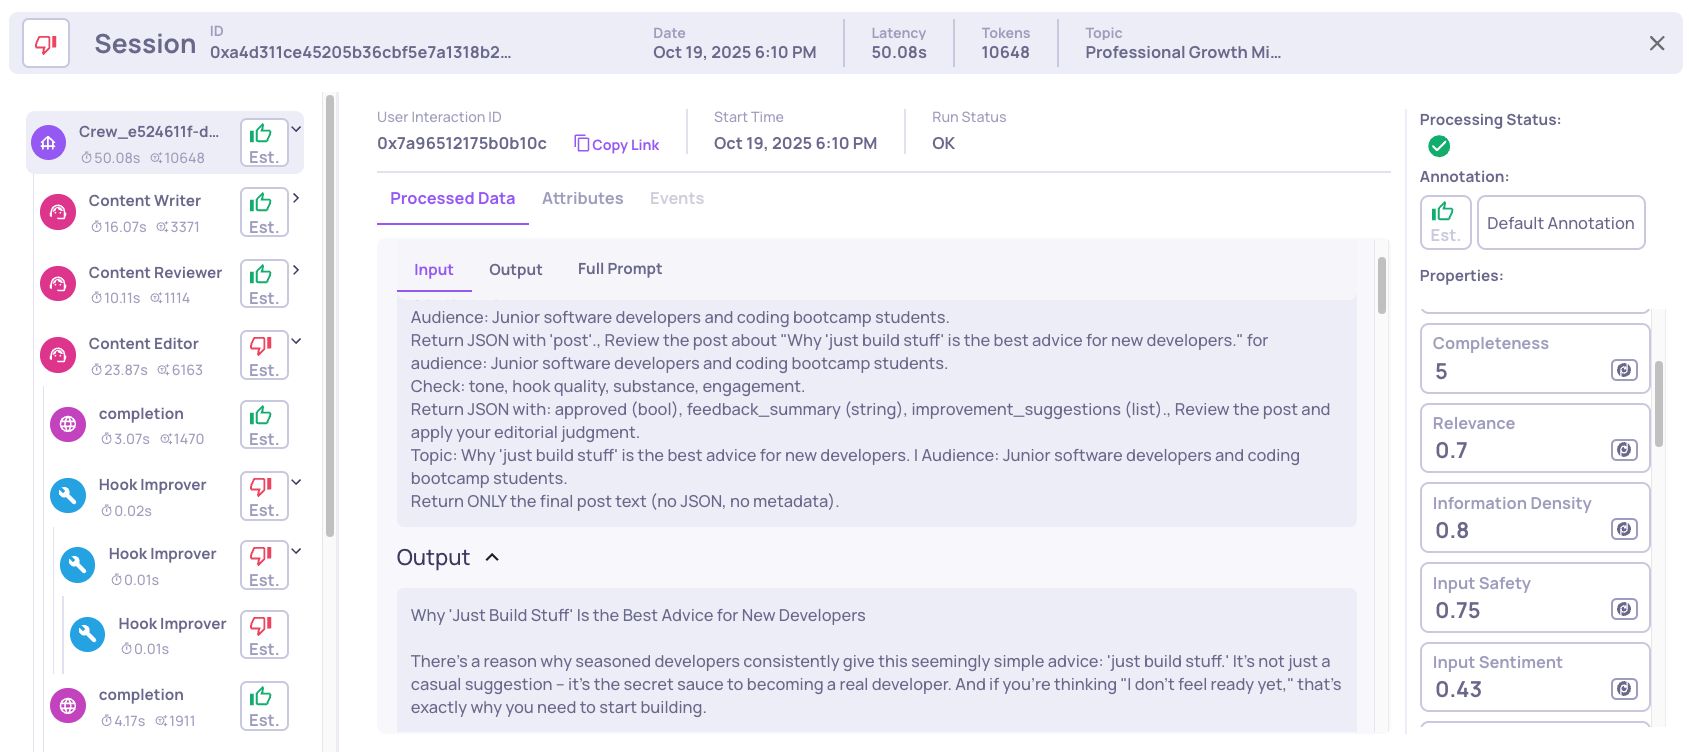Image resolution: width=1689 pixels, height=755 pixels.
Task: Click the Completeness property card
Action: tap(1535, 358)
